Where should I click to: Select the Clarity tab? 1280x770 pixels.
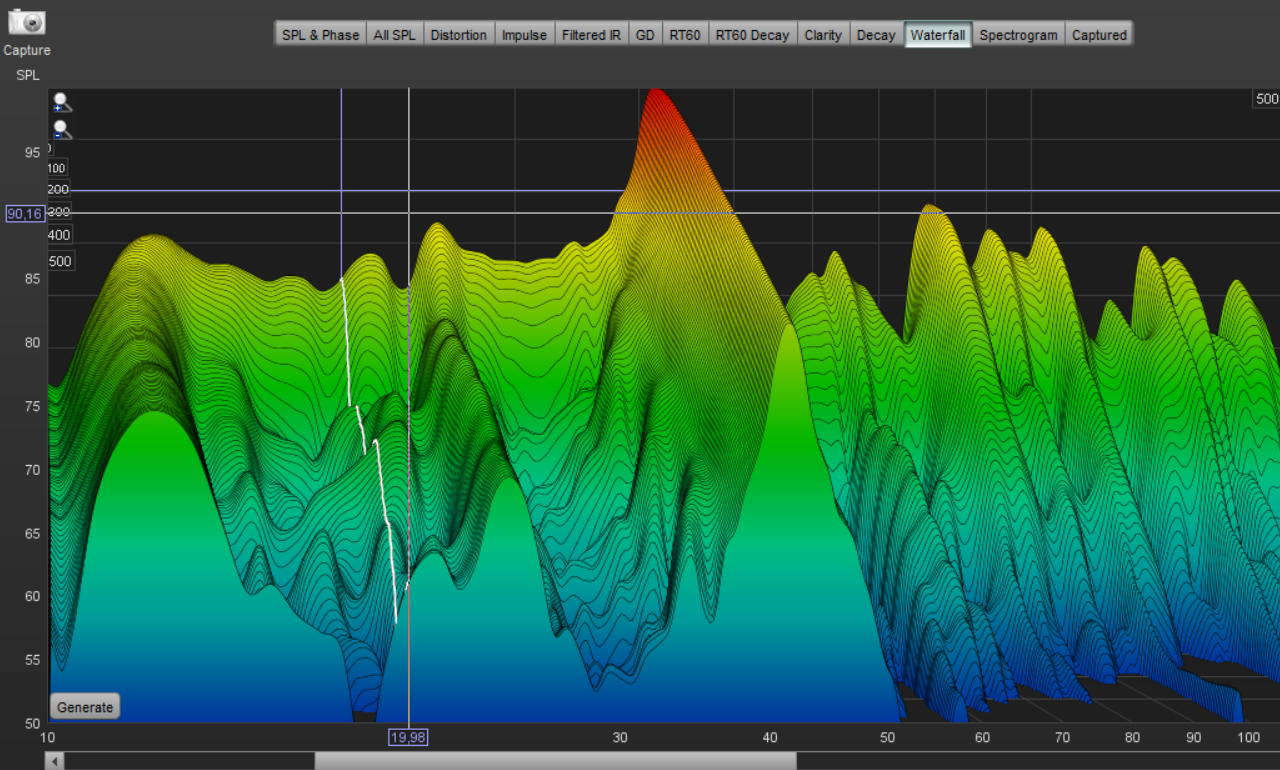pyautogui.click(x=823, y=35)
